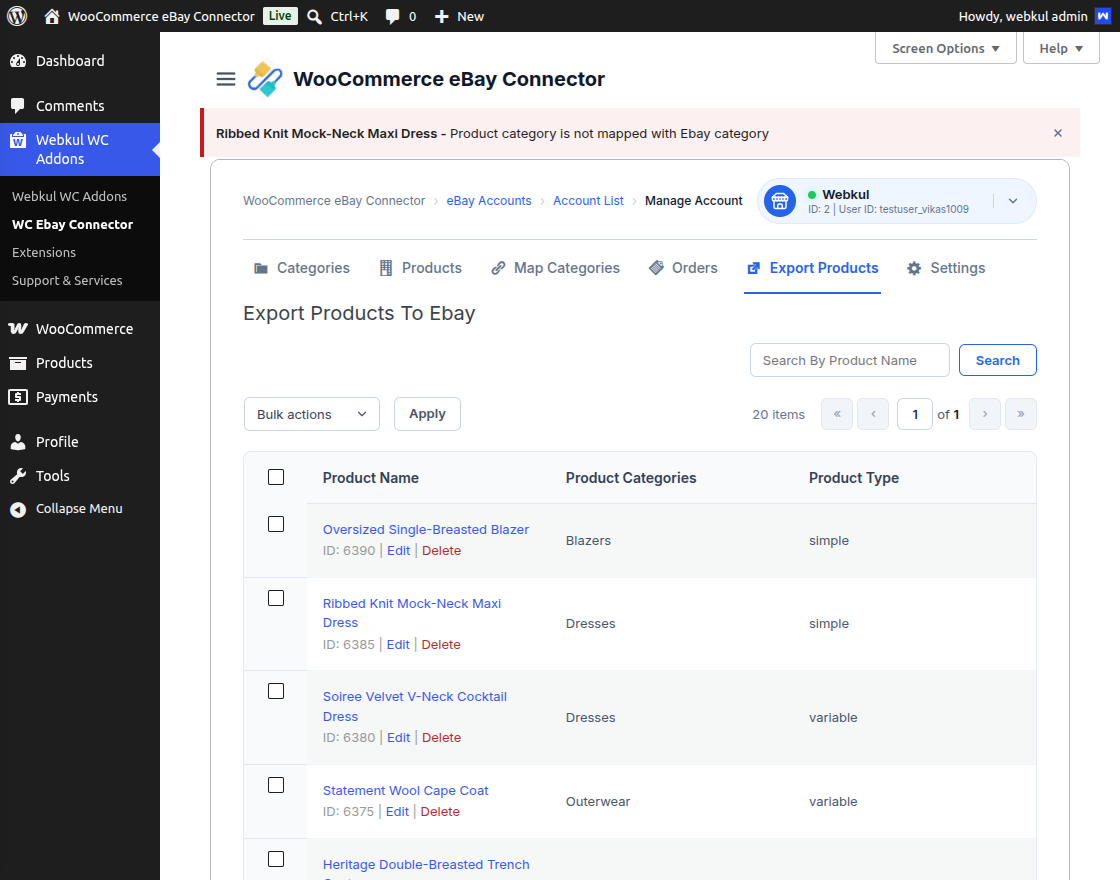Click the Products tab building icon
This screenshot has height=880, width=1120.
pyautogui.click(x=386, y=268)
